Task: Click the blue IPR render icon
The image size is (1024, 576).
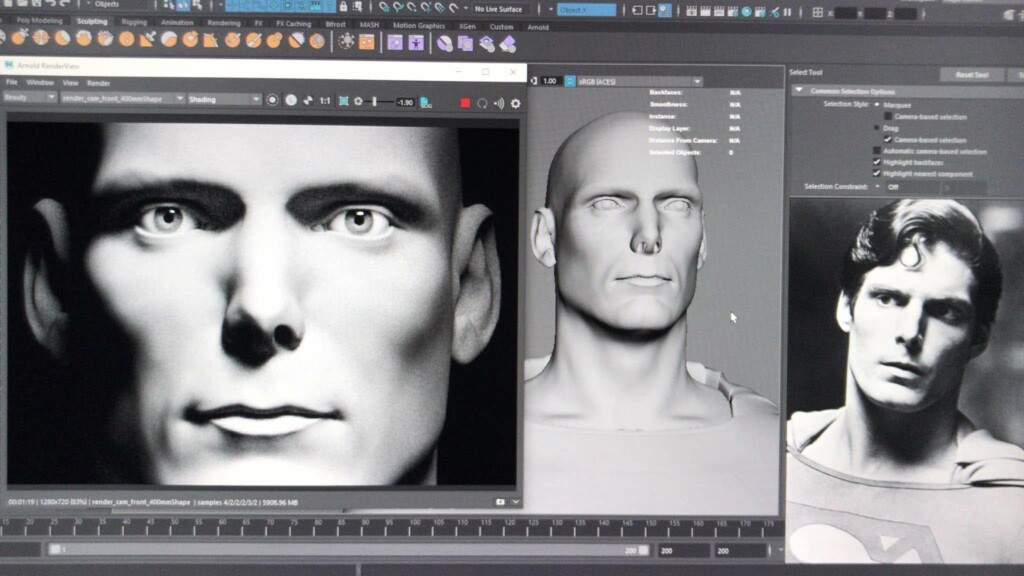Action: click(x=746, y=12)
